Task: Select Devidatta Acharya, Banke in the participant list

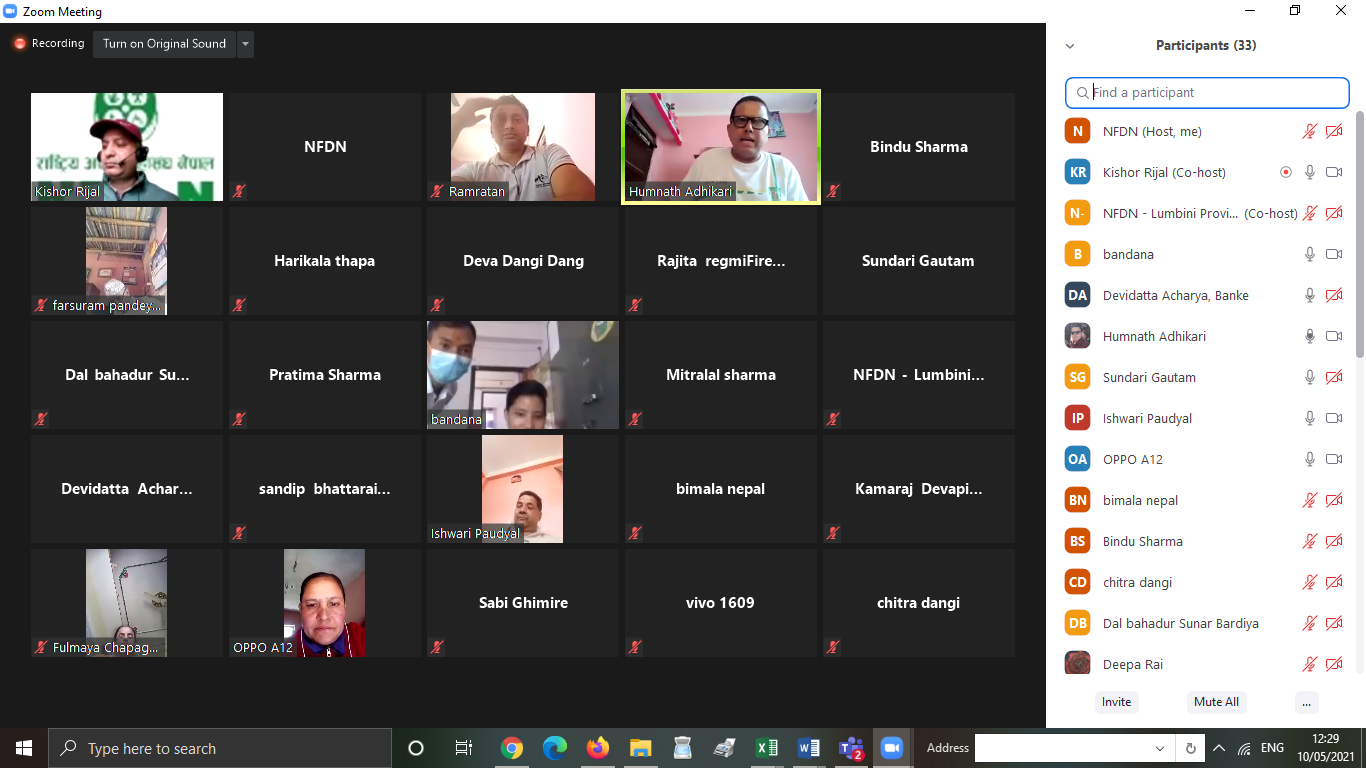Action: point(1175,296)
